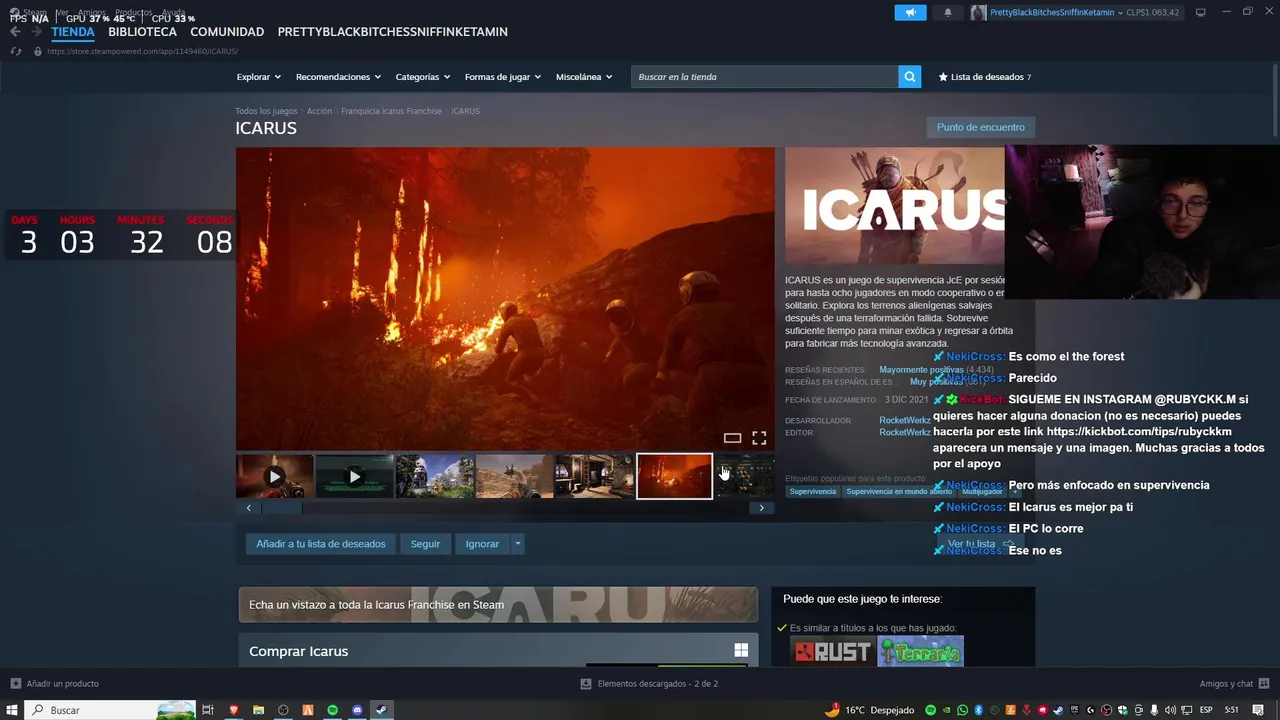Image resolution: width=1280 pixels, height=720 pixels.
Task: Open the Supervivencia tag
Action: point(812,492)
